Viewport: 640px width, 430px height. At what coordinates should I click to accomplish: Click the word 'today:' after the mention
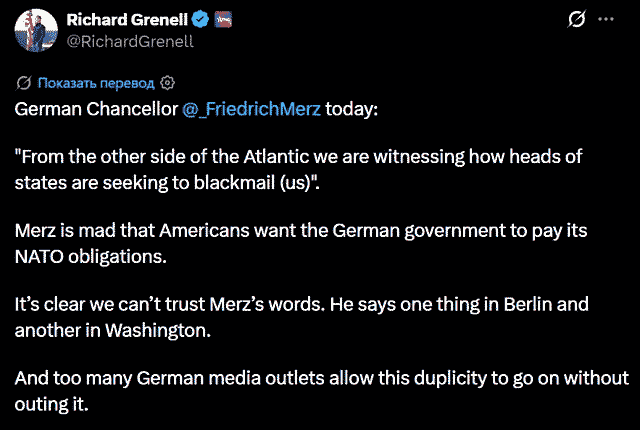click(x=351, y=109)
